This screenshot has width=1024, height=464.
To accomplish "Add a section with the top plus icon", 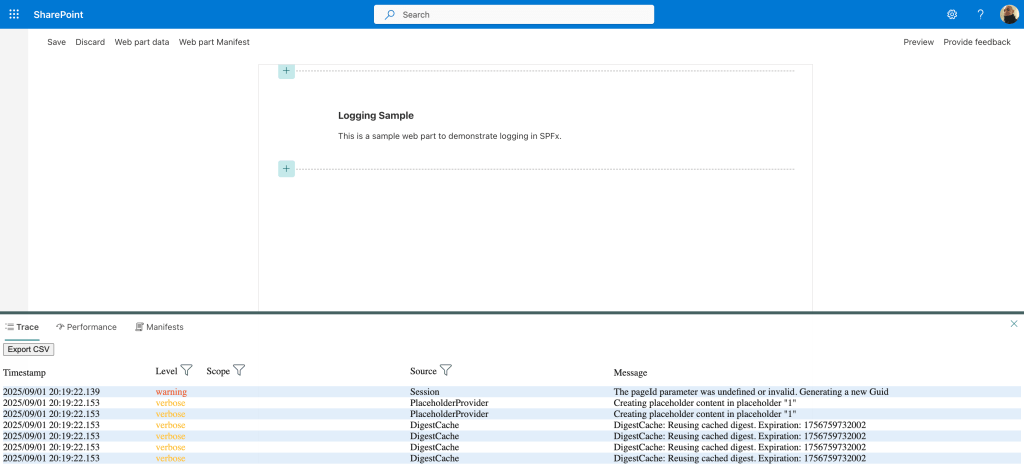I will [x=286, y=71].
